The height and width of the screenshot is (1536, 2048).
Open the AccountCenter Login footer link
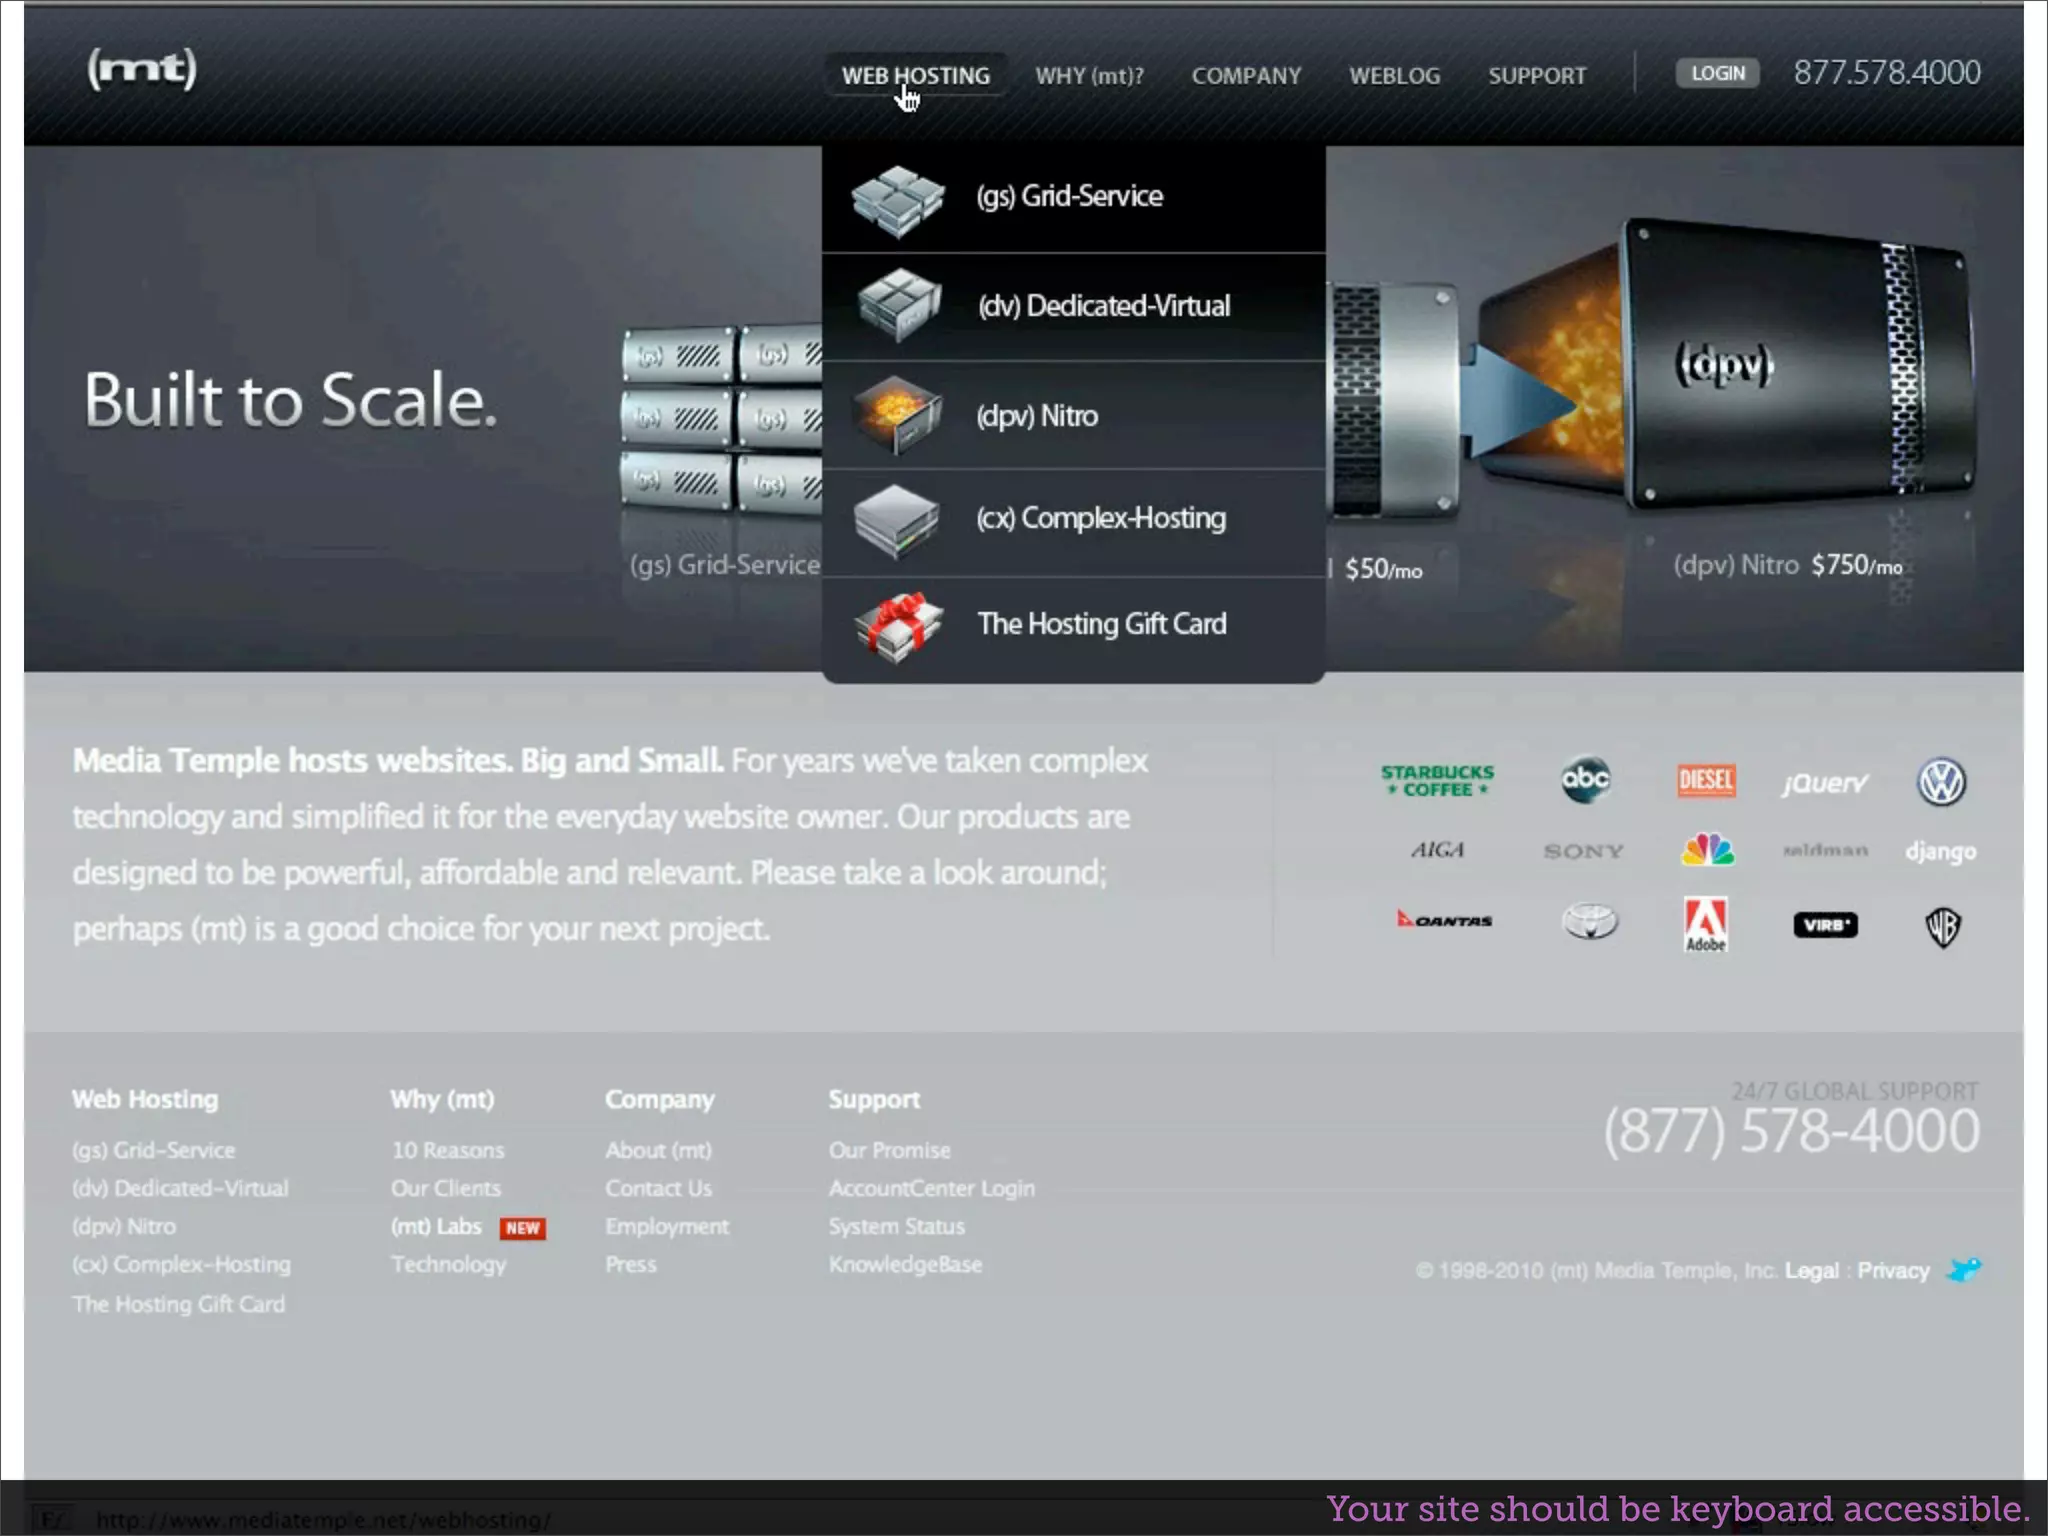[x=932, y=1189]
